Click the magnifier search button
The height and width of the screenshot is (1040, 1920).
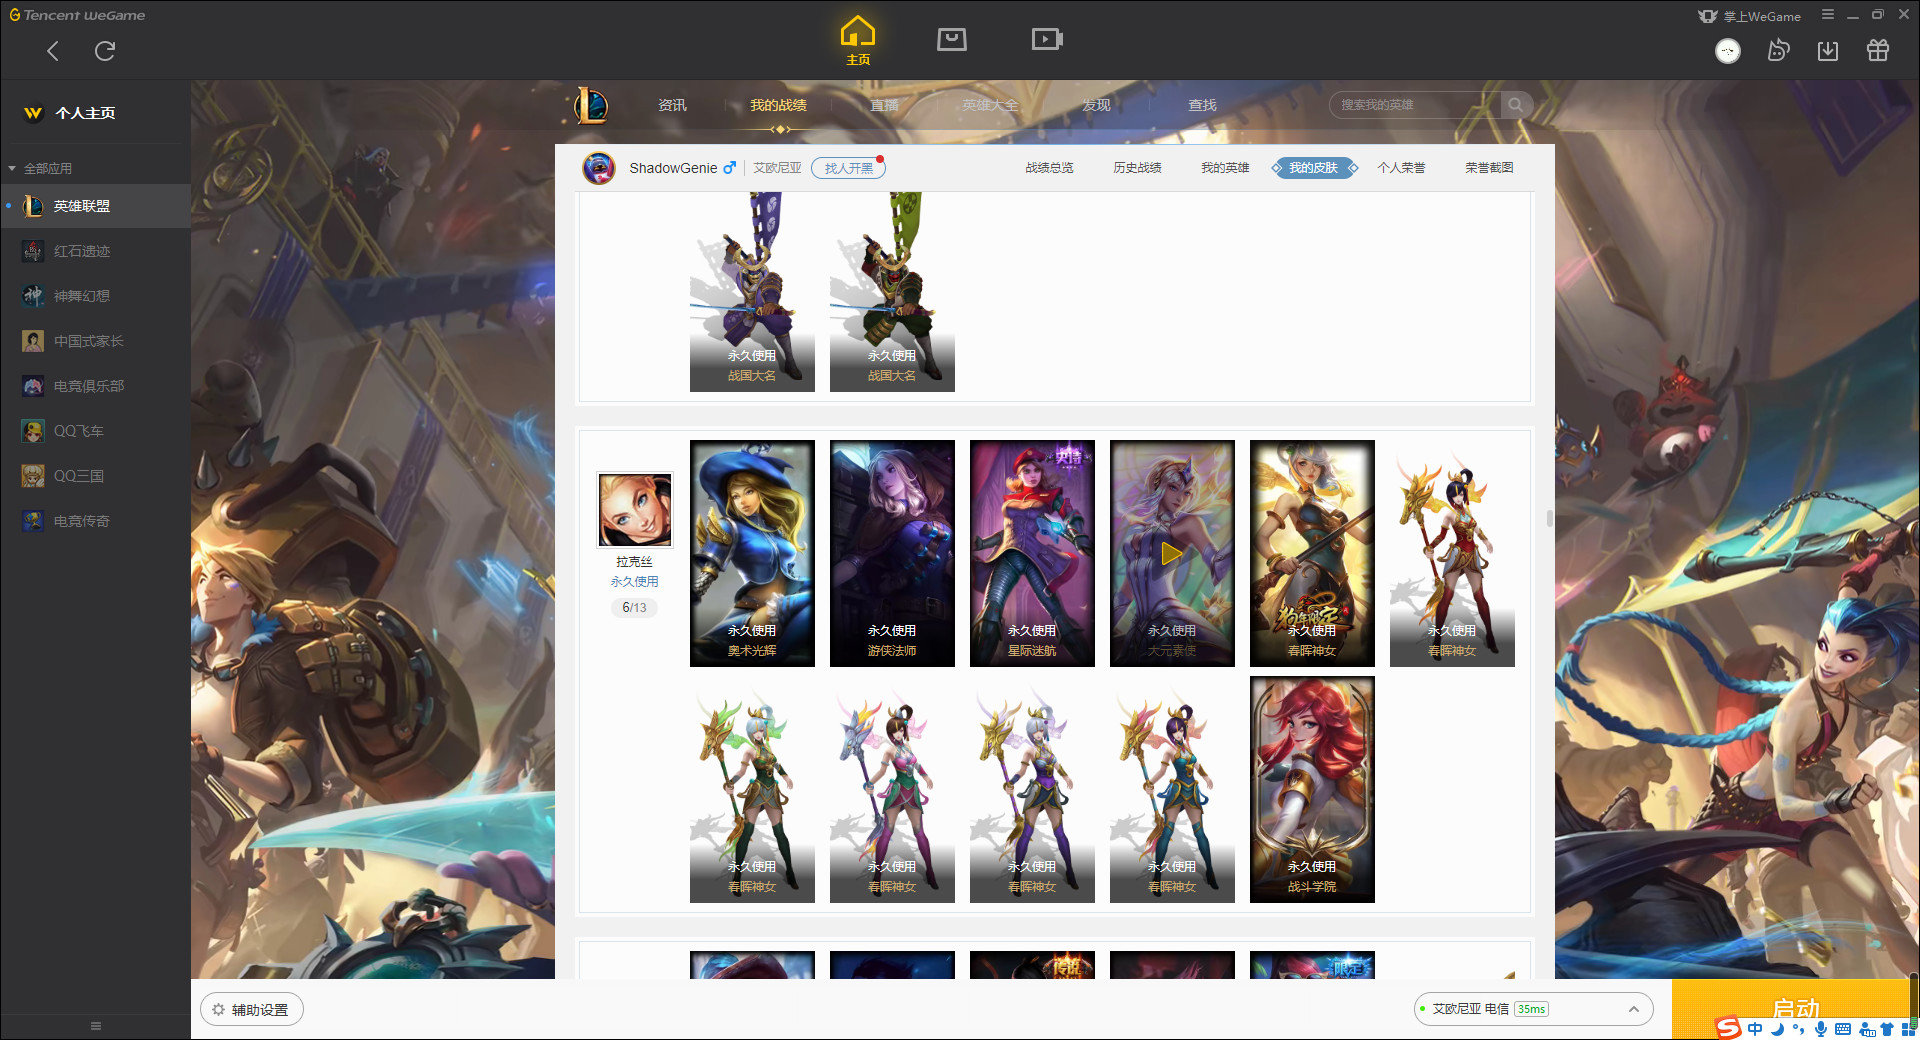[1516, 105]
